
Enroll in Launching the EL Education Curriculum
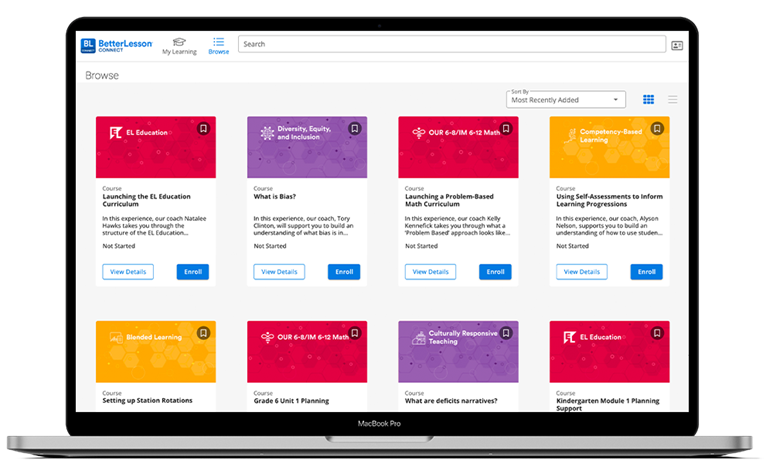(x=193, y=272)
